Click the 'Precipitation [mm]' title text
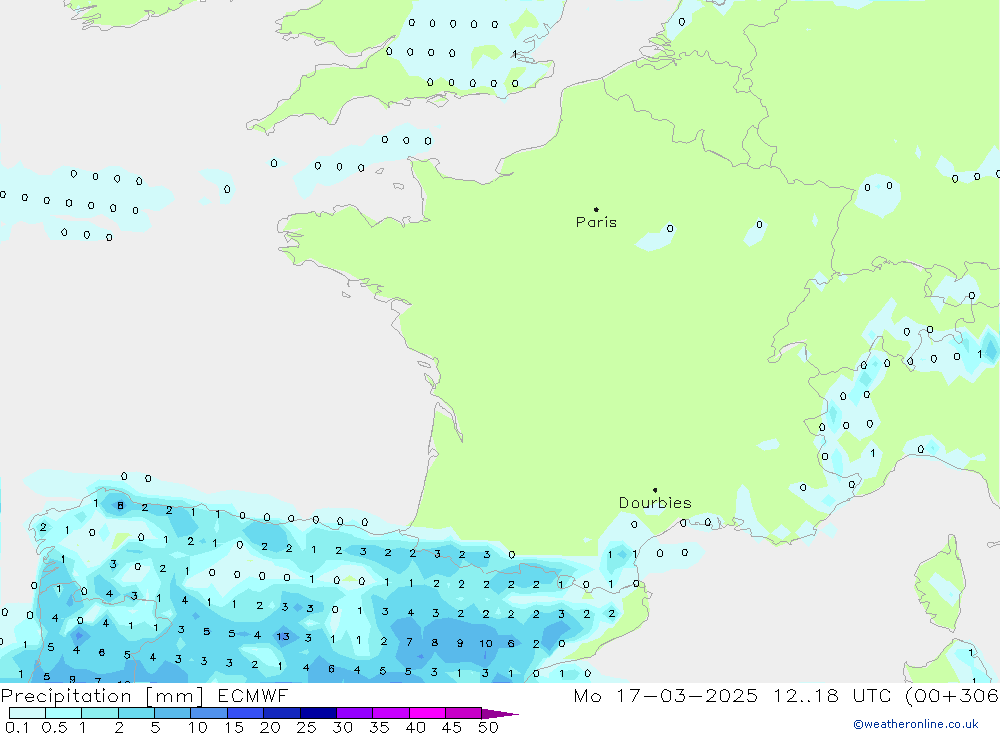Viewport: 1000px width, 733px height. coord(102,696)
